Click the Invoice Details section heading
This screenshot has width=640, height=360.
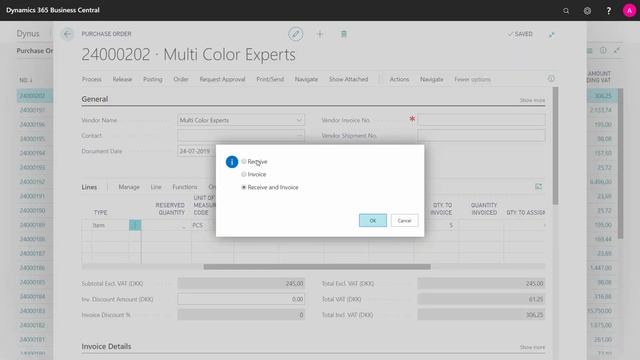(x=106, y=346)
